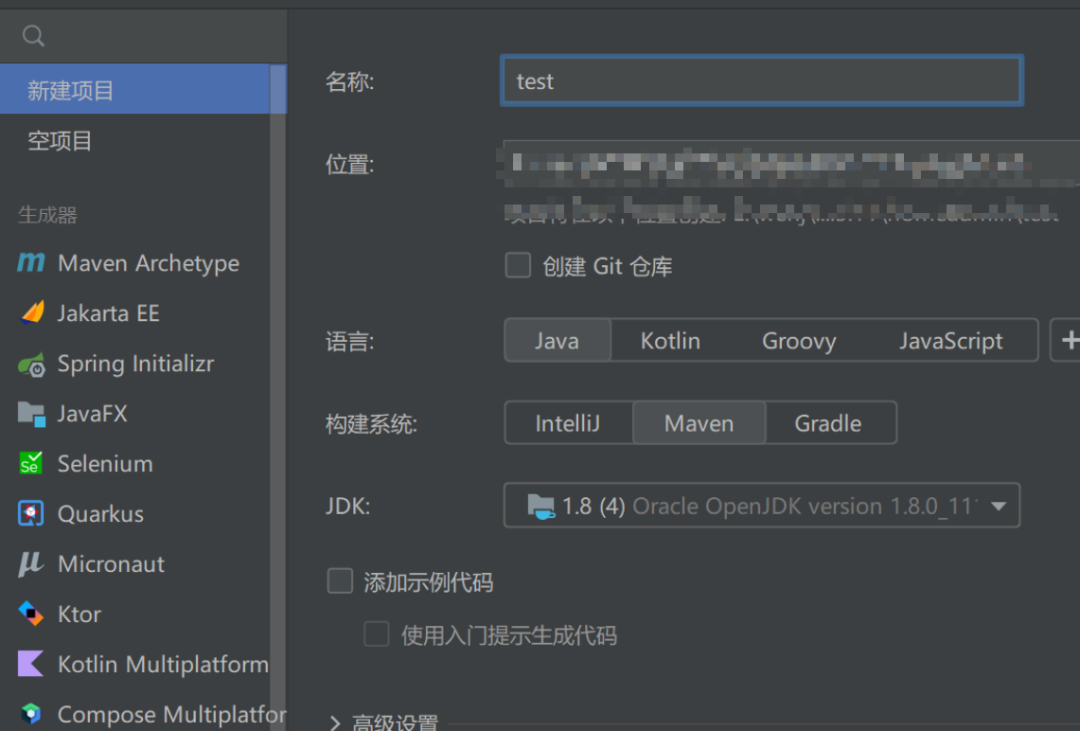Click the search magnifier icon
The image size is (1080, 731).
[x=33, y=35]
